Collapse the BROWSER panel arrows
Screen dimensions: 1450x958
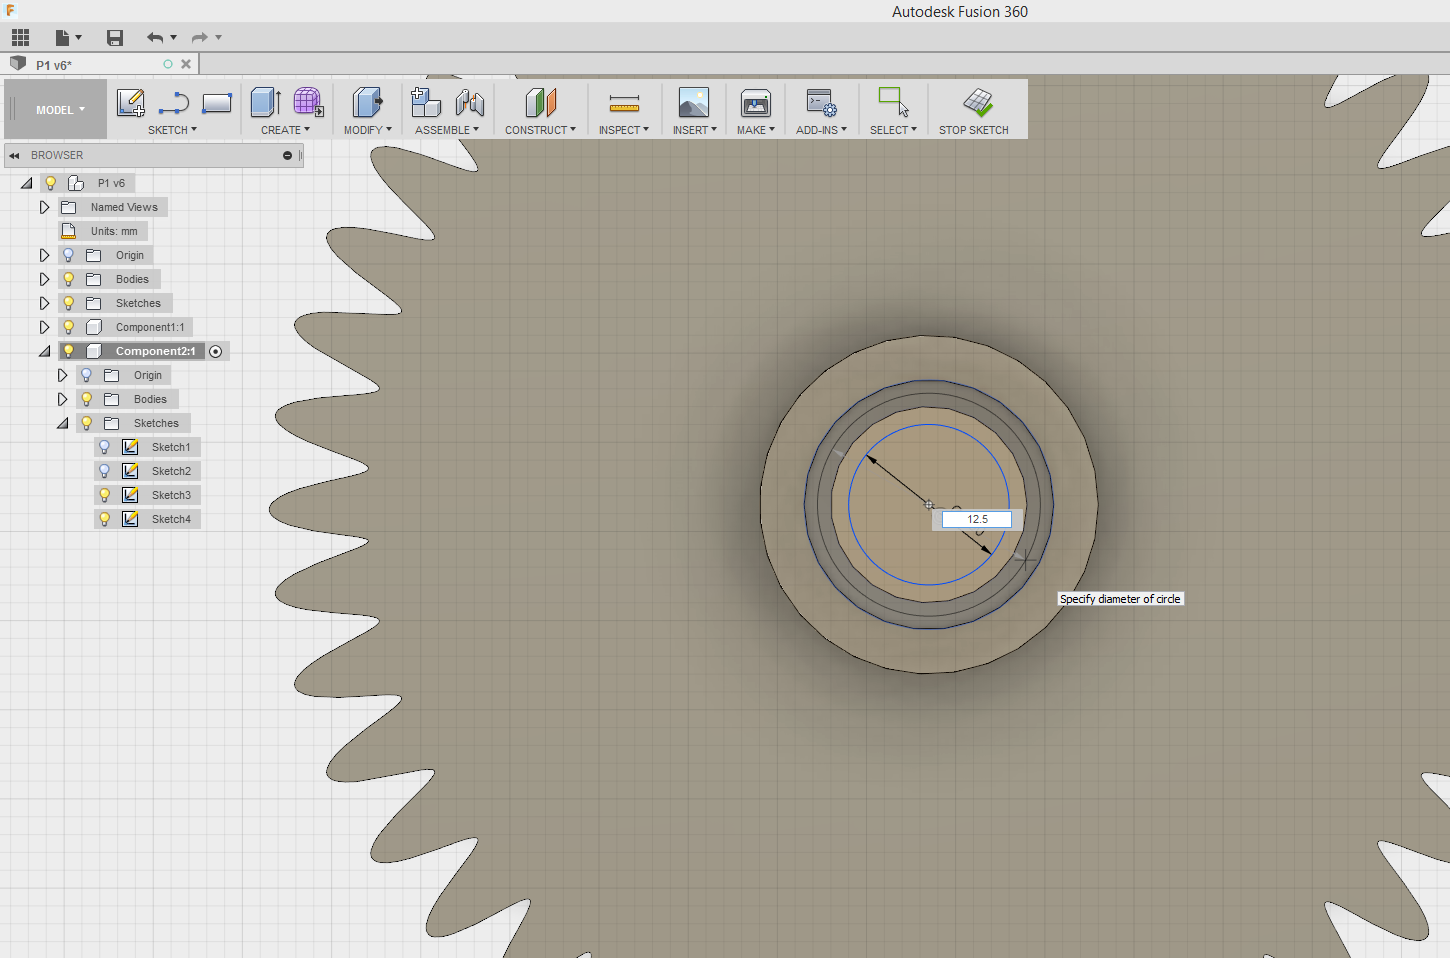[x=14, y=155]
